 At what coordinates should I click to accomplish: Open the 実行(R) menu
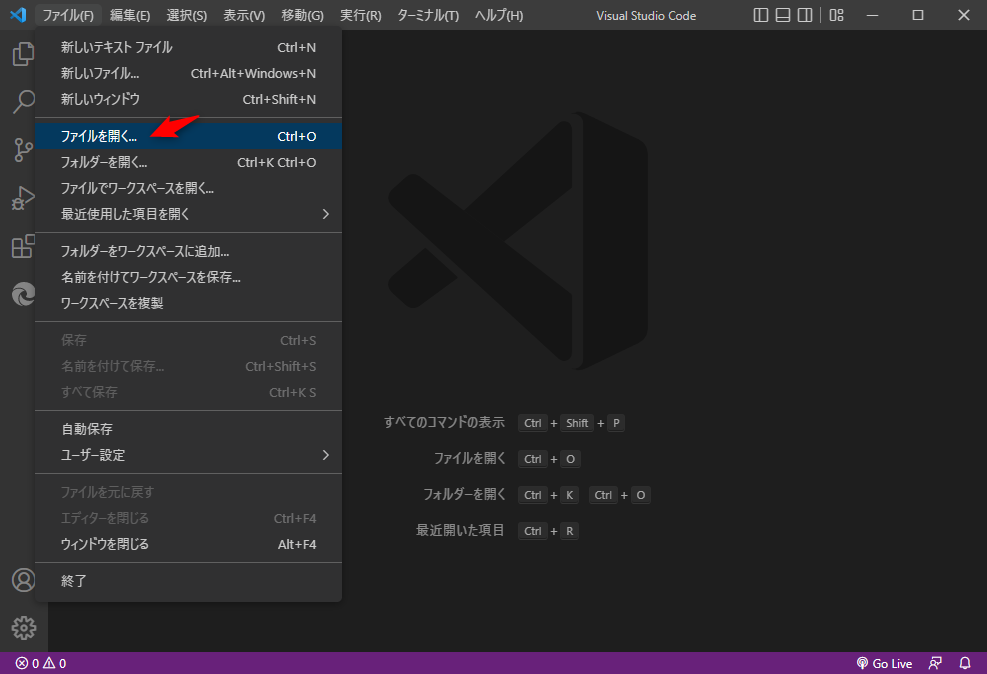click(361, 15)
